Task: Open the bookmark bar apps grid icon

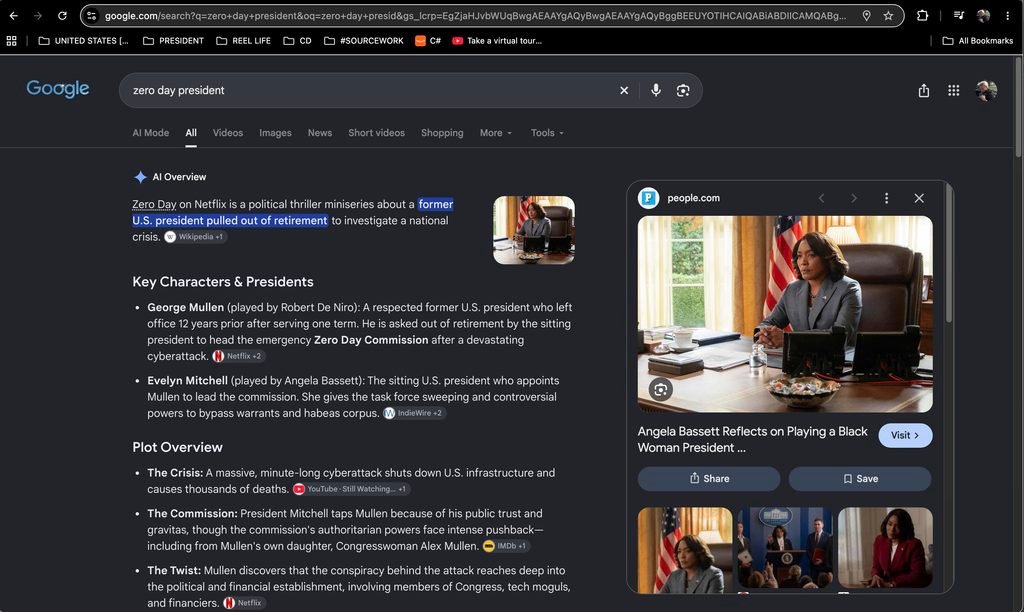Action: [x=11, y=40]
